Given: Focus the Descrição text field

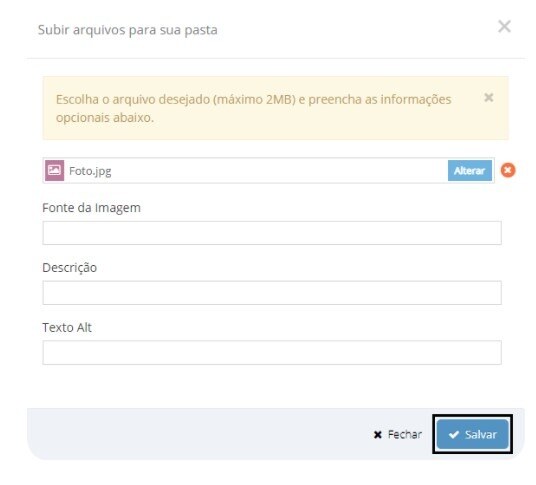Looking at the screenshot, I should coord(272,293).
